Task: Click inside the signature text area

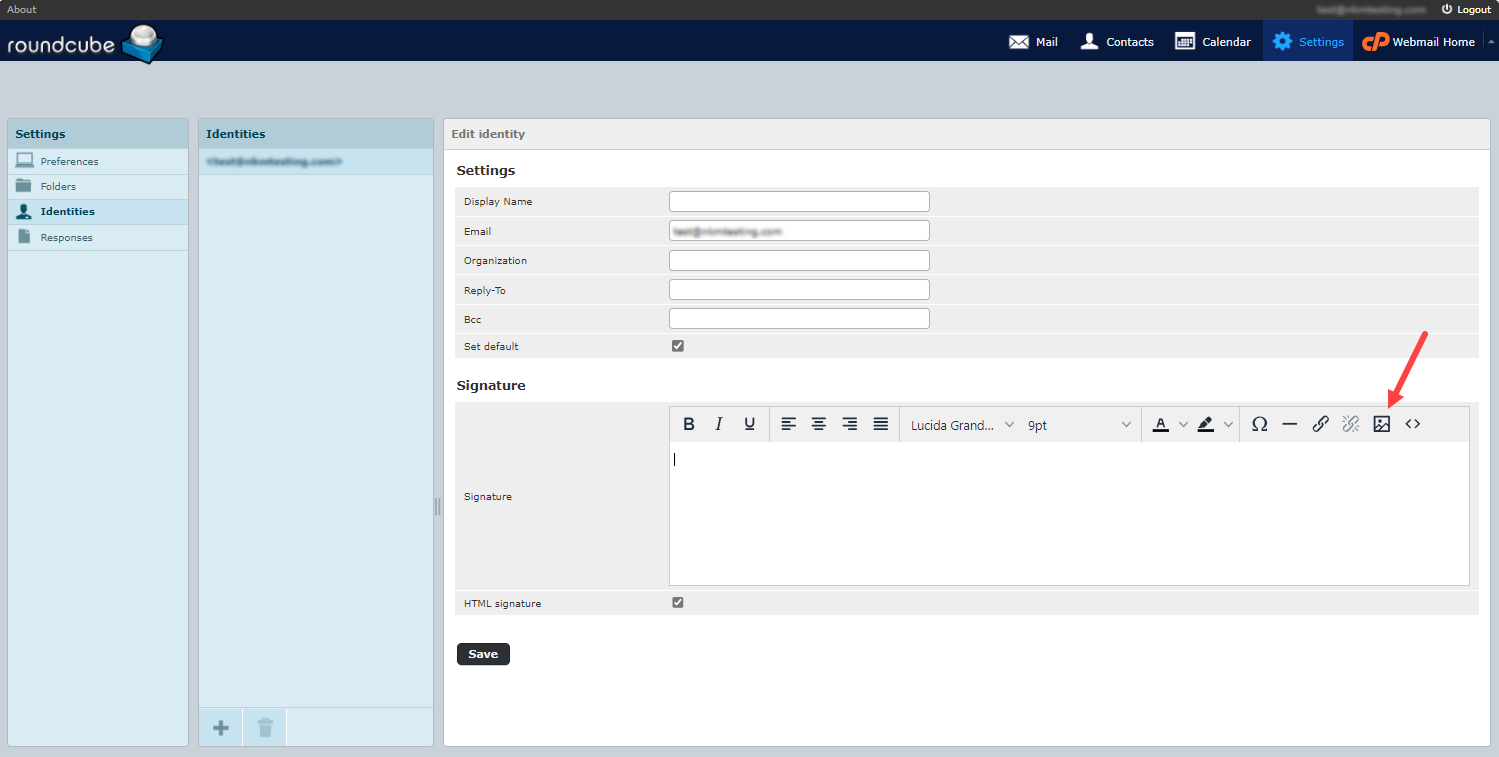Action: [x=1069, y=513]
